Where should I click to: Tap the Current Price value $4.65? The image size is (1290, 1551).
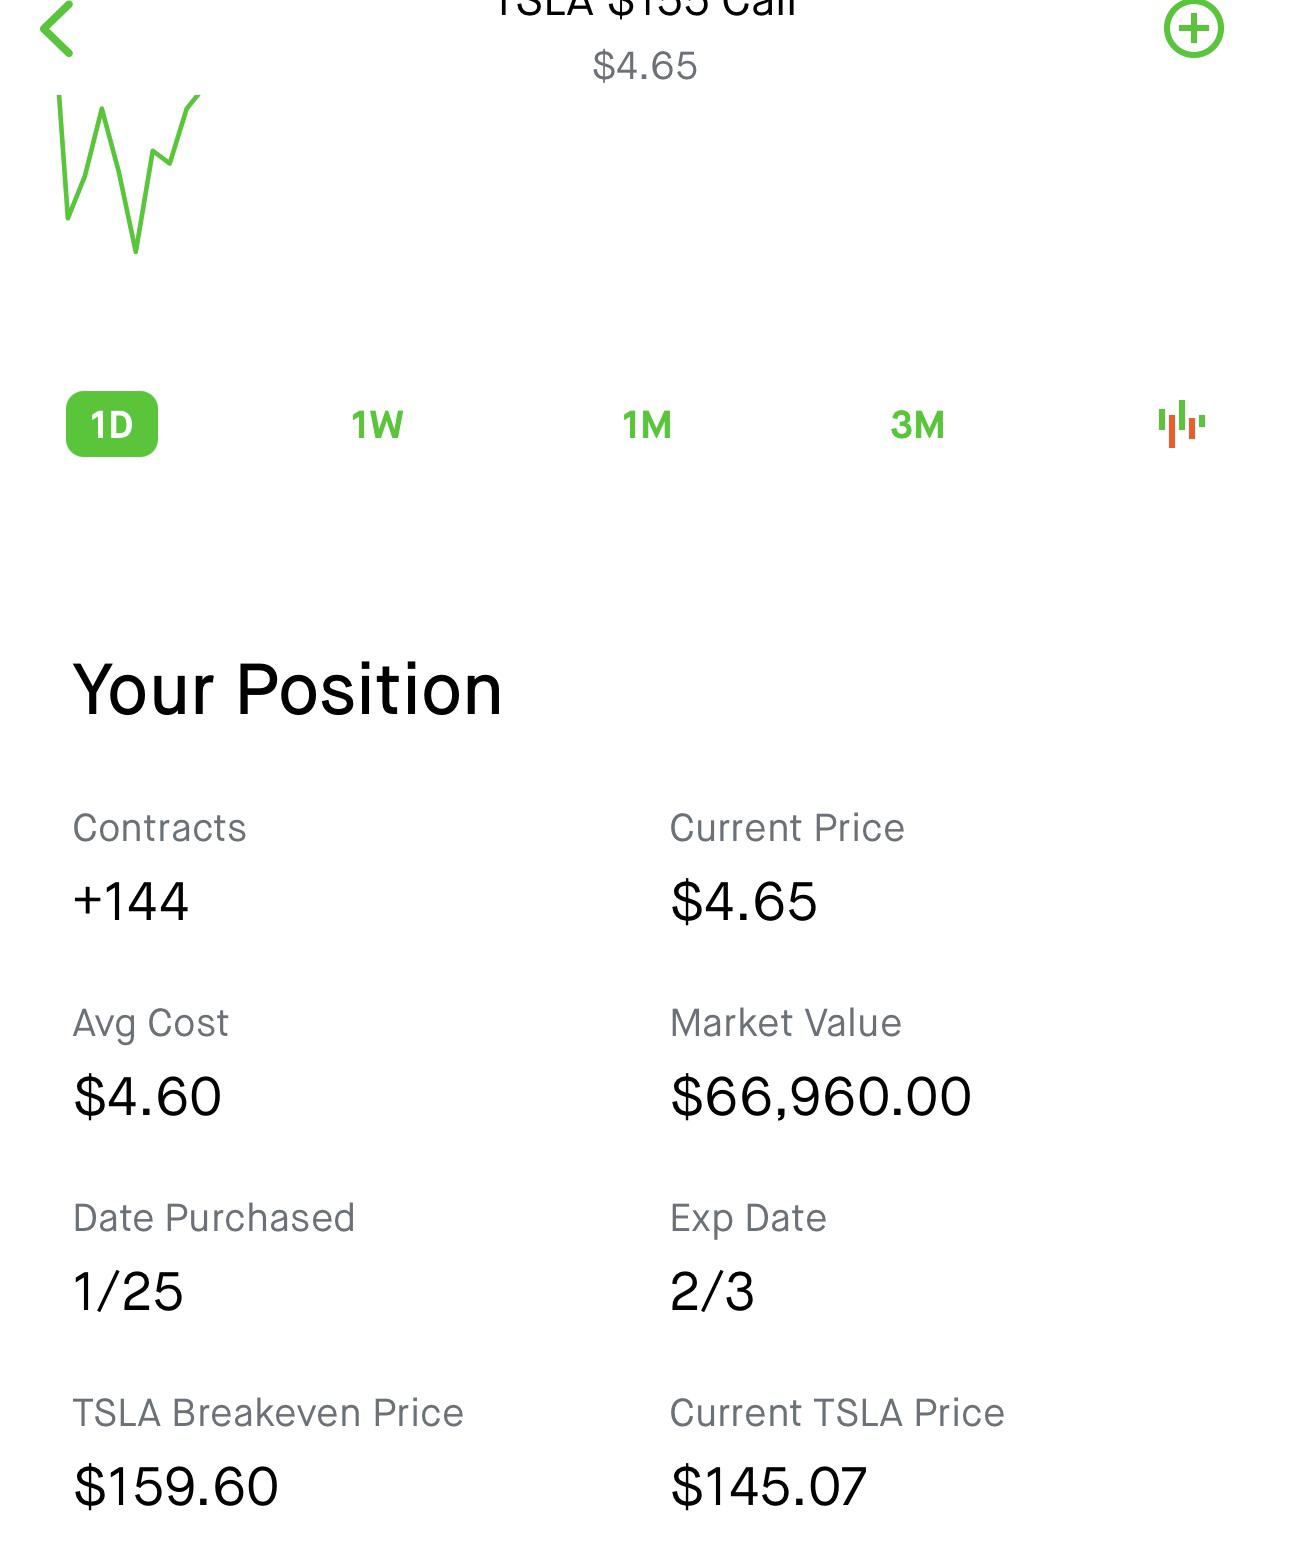(x=743, y=901)
